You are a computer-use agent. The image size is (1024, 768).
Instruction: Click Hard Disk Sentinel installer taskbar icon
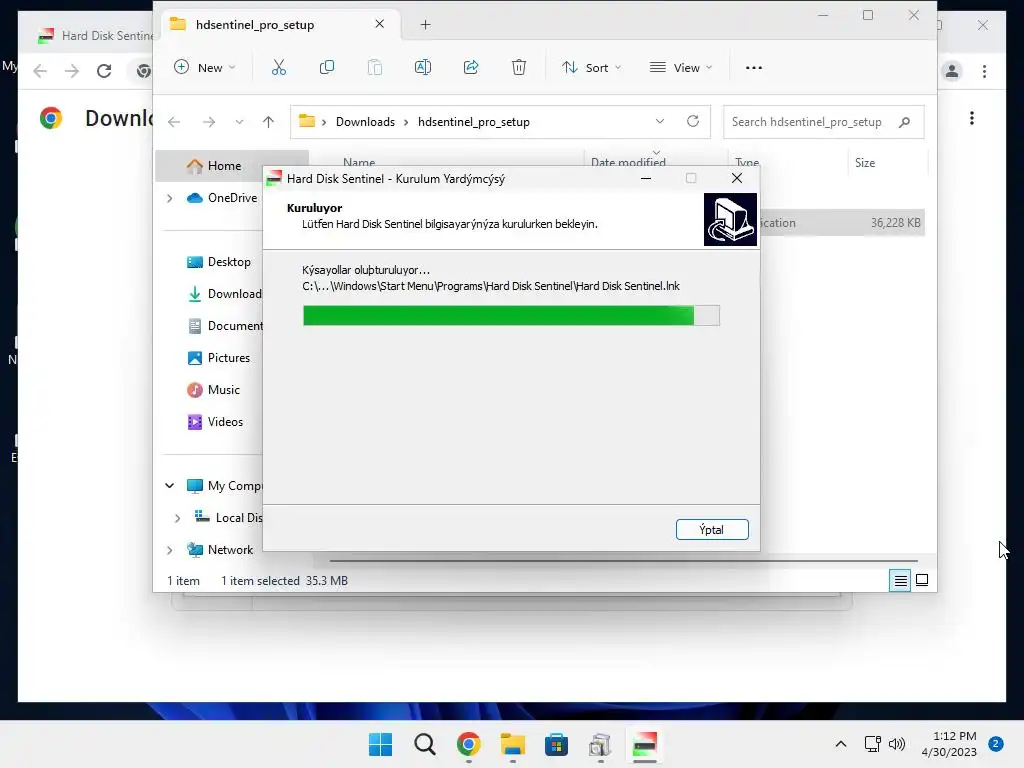point(645,744)
